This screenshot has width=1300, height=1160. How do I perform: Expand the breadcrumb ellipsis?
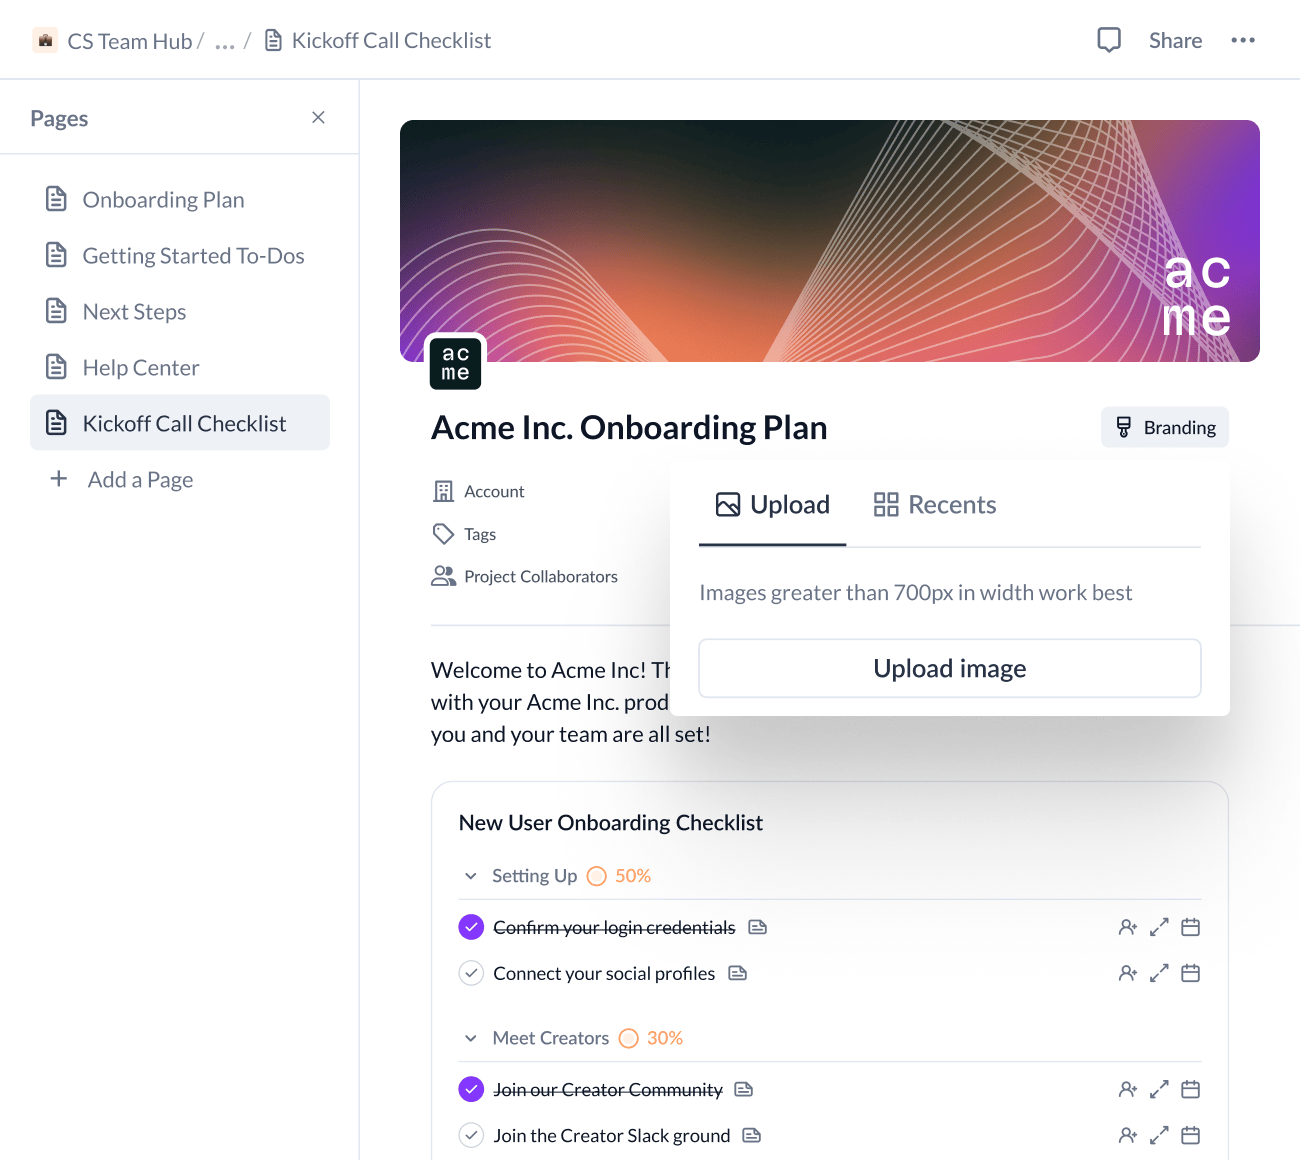coord(225,40)
